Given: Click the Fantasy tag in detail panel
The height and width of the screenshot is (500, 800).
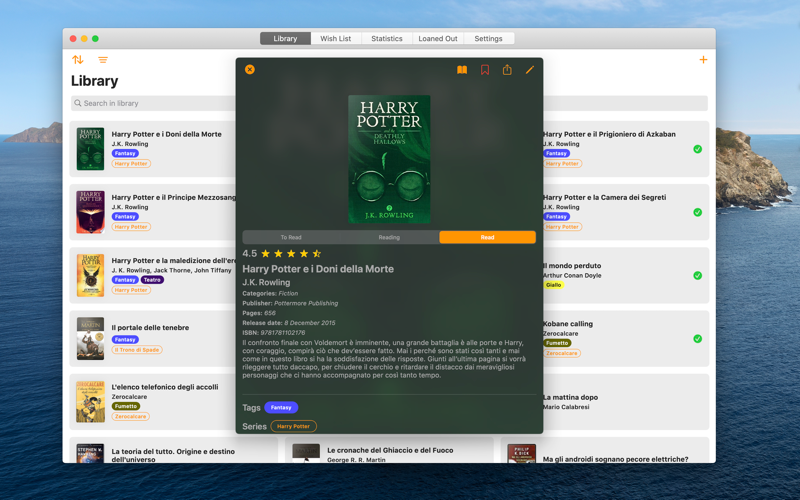Looking at the screenshot, I should [x=281, y=408].
